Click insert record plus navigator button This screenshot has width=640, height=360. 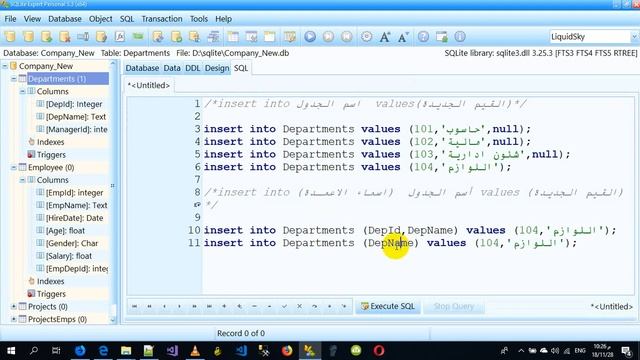tap(224, 306)
